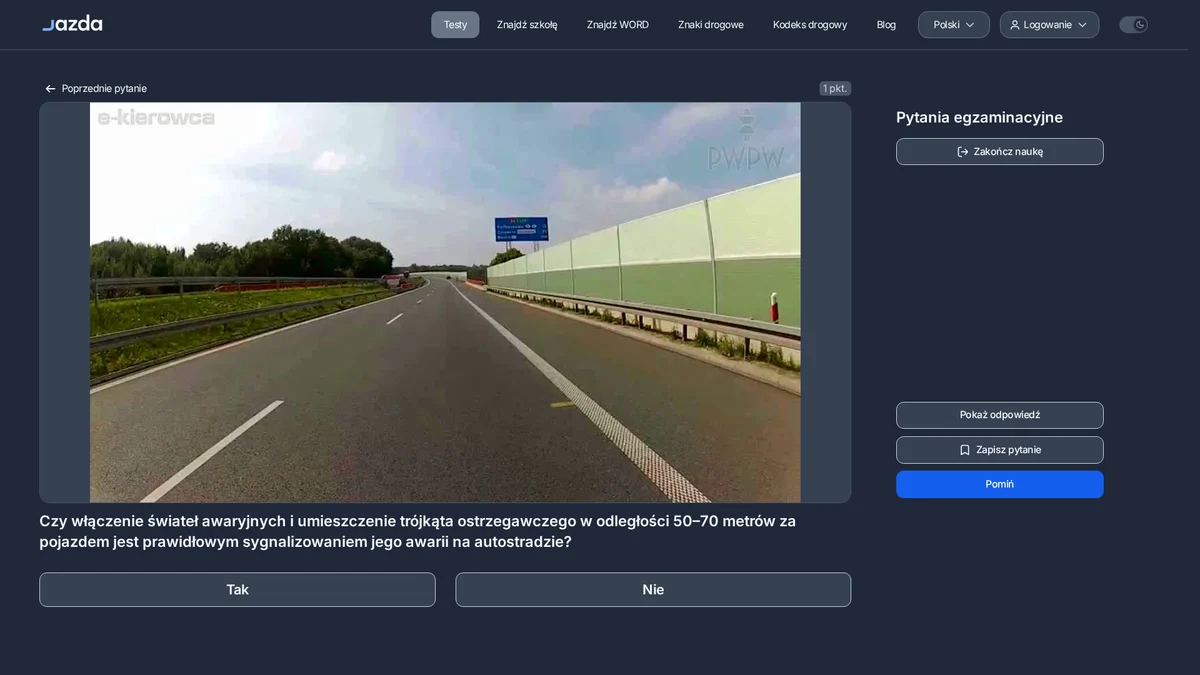Image resolution: width=1200 pixels, height=675 pixels.
Task: Click the 1 pkt. points badge
Action: (835, 89)
